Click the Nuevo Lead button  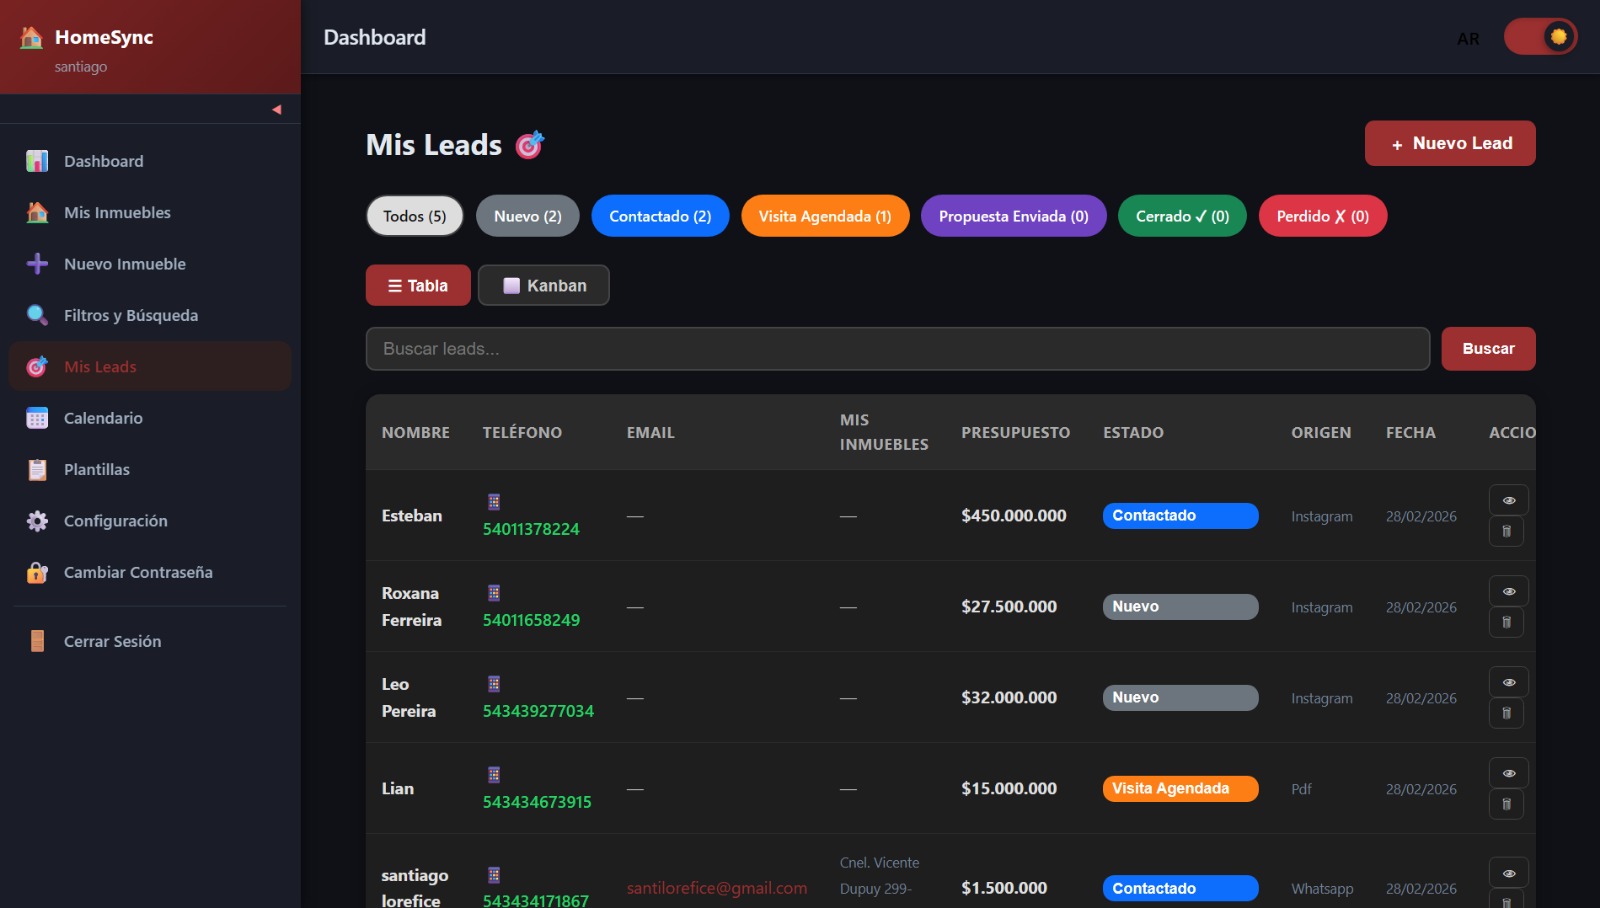pyautogui.click(x=1449, y=144)
